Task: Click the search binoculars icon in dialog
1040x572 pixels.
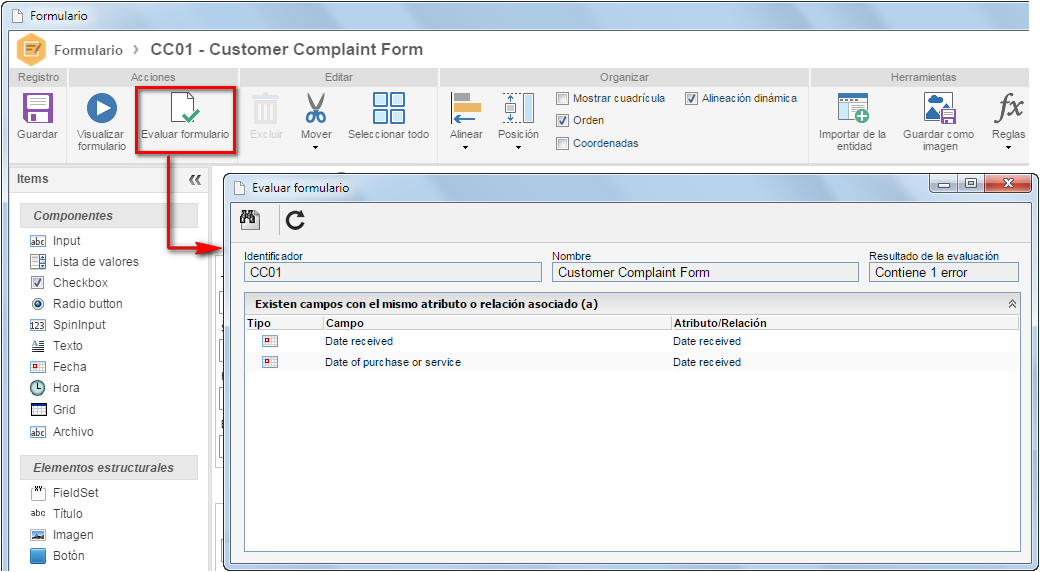Action: pyautogui.click(x=250, y=220)
